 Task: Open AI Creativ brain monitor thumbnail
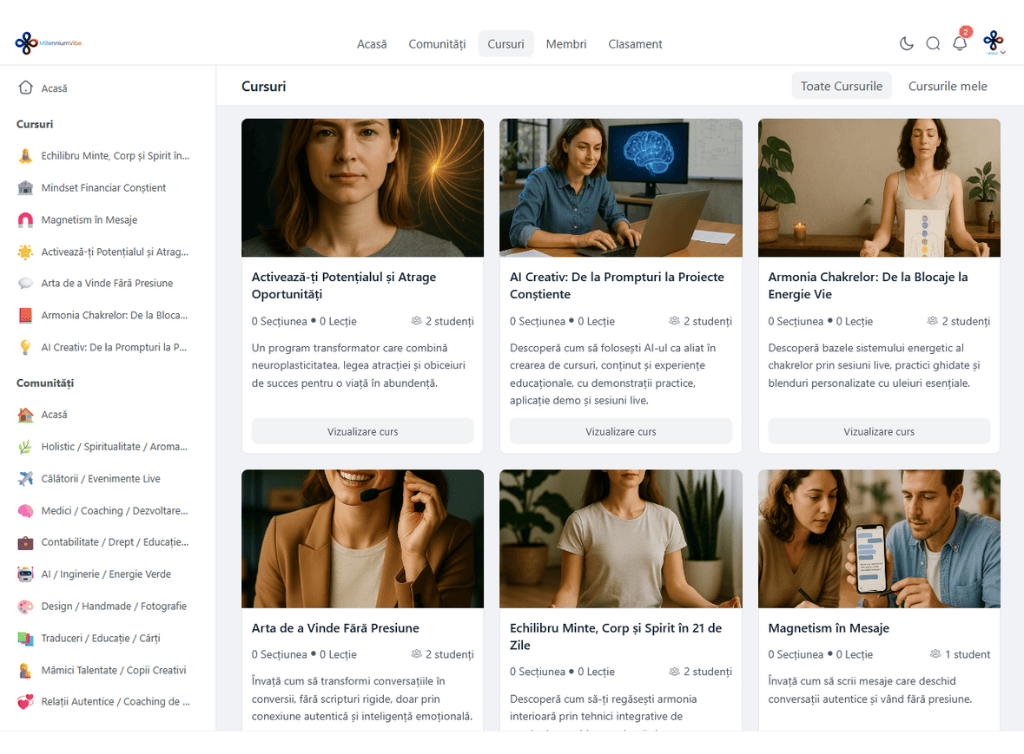[x=620, y=188]
